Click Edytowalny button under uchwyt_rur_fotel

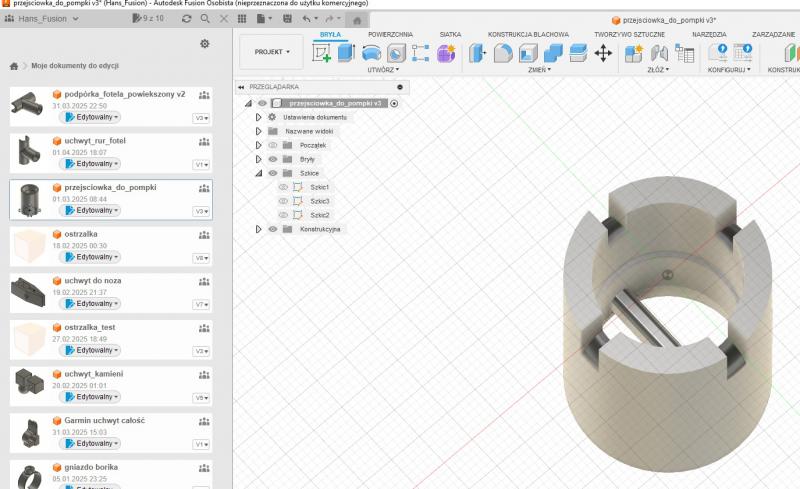[x=91, y=163]
